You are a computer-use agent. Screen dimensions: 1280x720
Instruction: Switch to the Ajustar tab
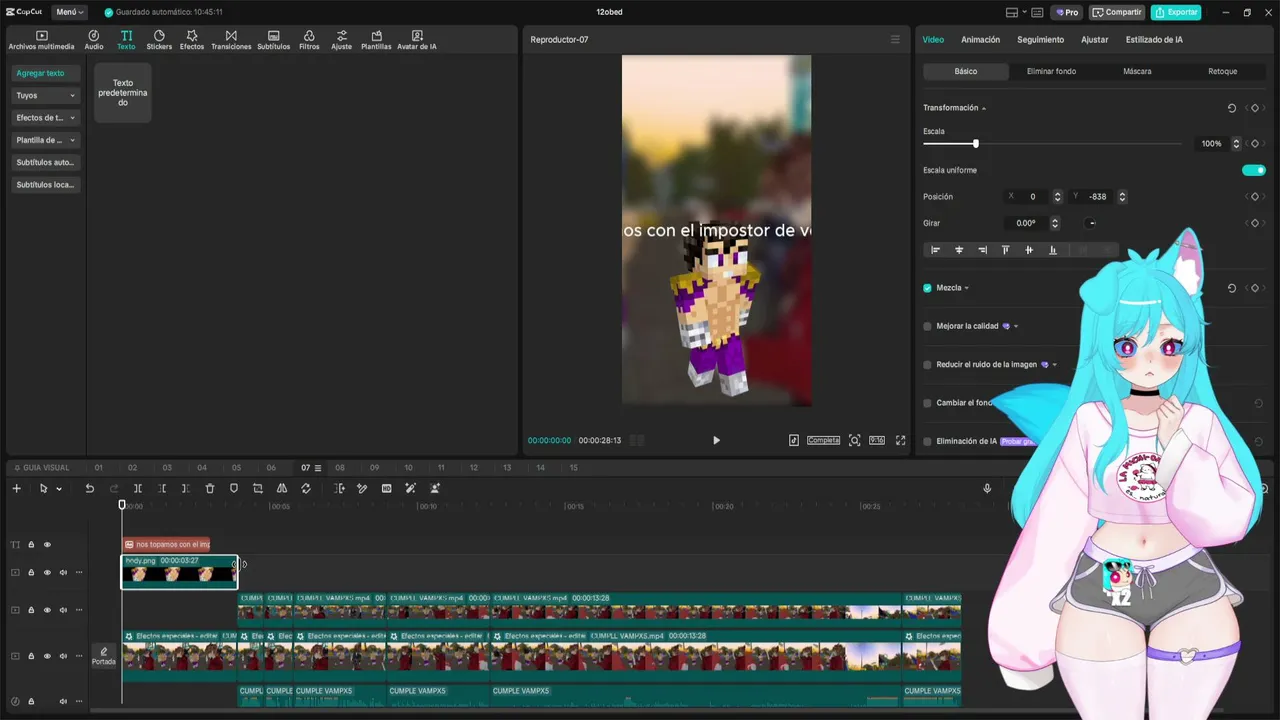1094,40
